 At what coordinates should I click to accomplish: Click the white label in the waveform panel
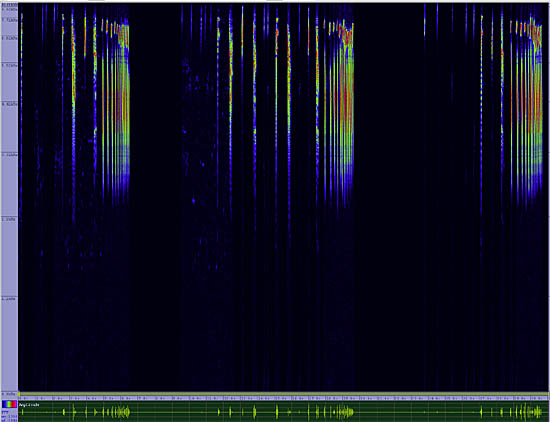29,405
